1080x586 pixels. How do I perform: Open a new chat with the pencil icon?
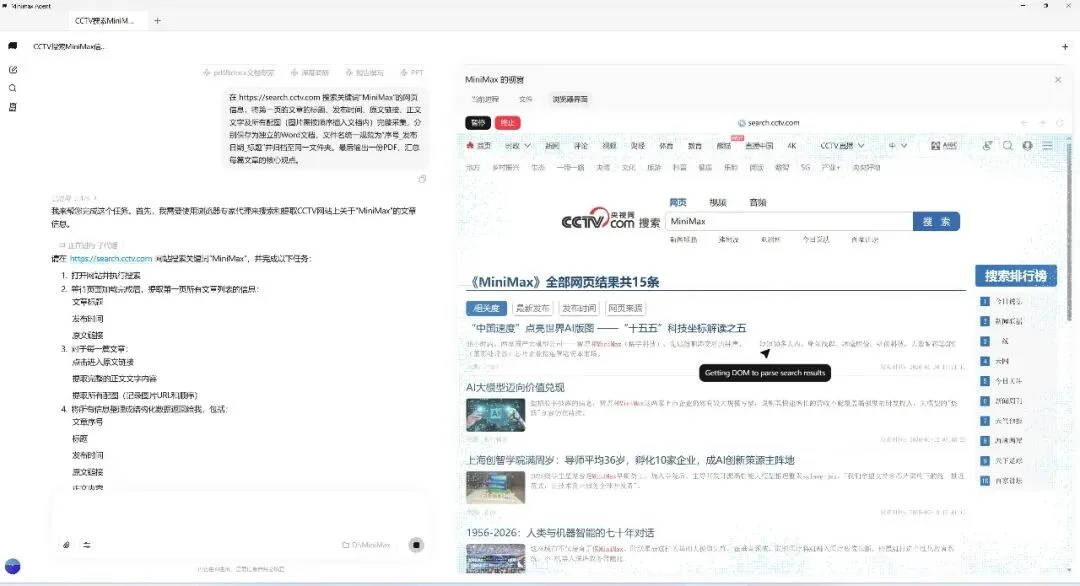click(13, 68)
